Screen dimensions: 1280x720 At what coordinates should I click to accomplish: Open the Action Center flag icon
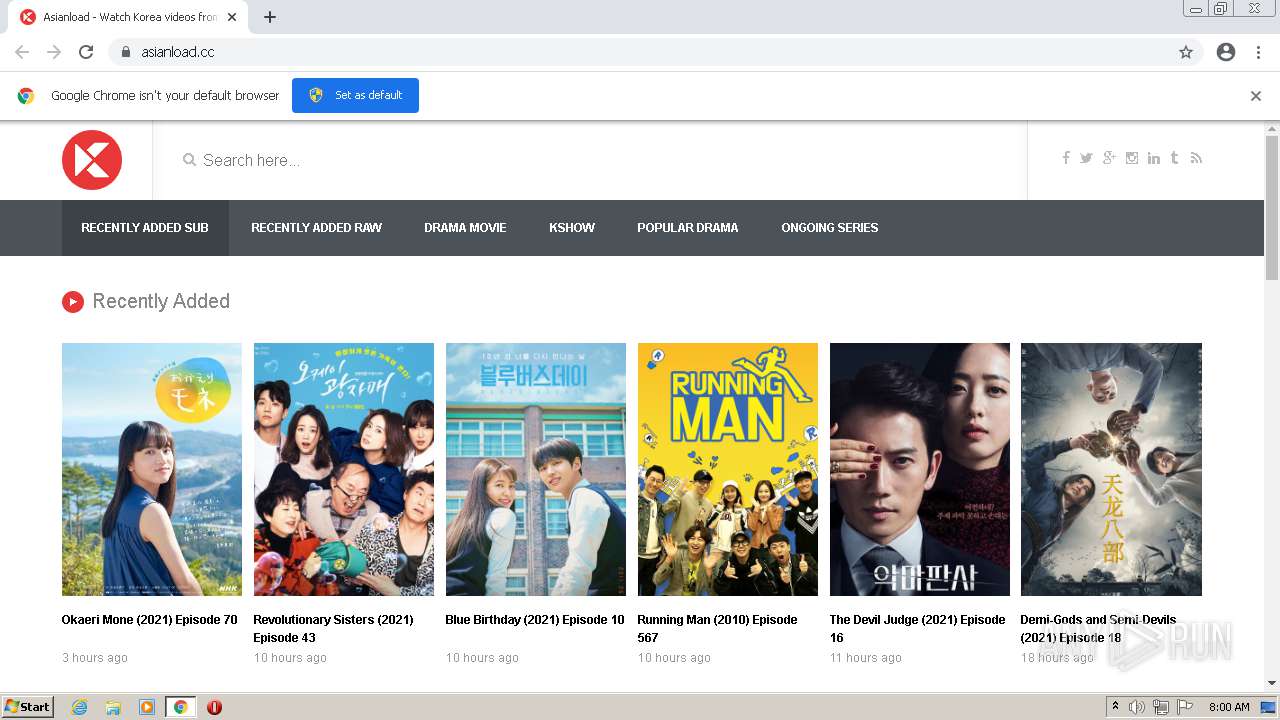[x=1185, y=707]
